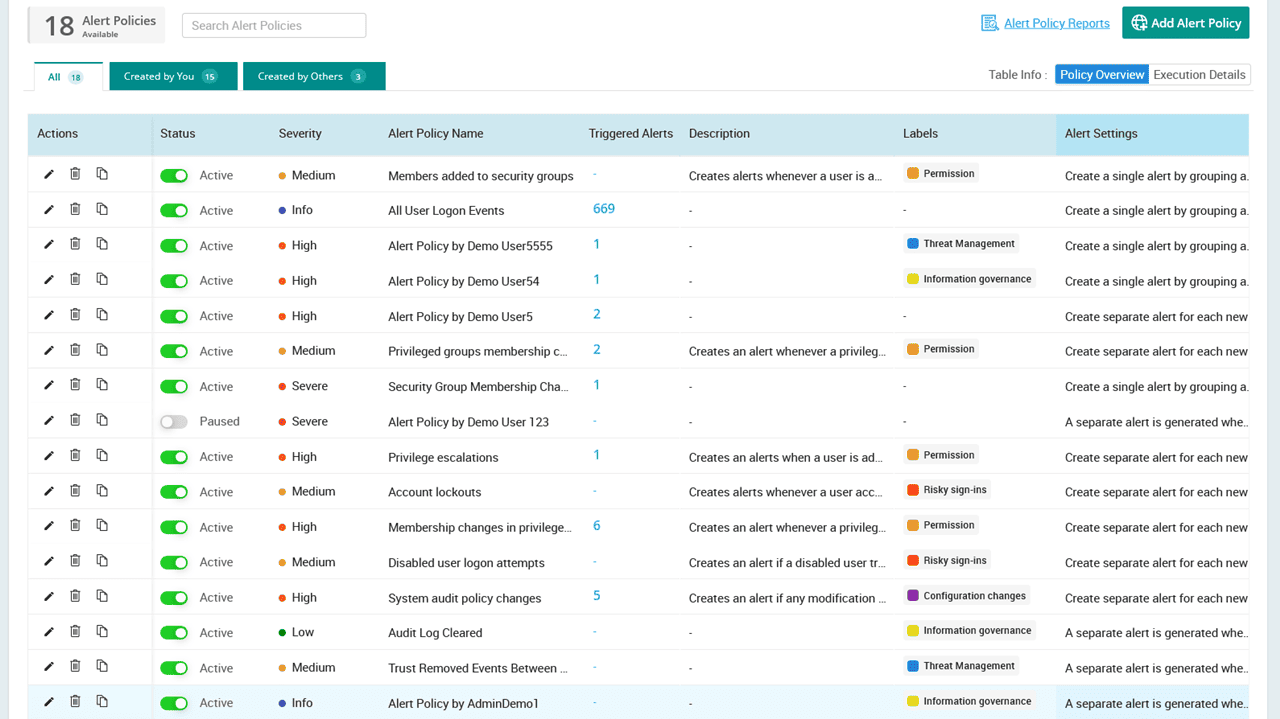Image resolution: width=1280 pixels, height=719 pixels.
Task: Activate the paused Alert Policy by Demo User 123
Action: [x=174, y=421]
